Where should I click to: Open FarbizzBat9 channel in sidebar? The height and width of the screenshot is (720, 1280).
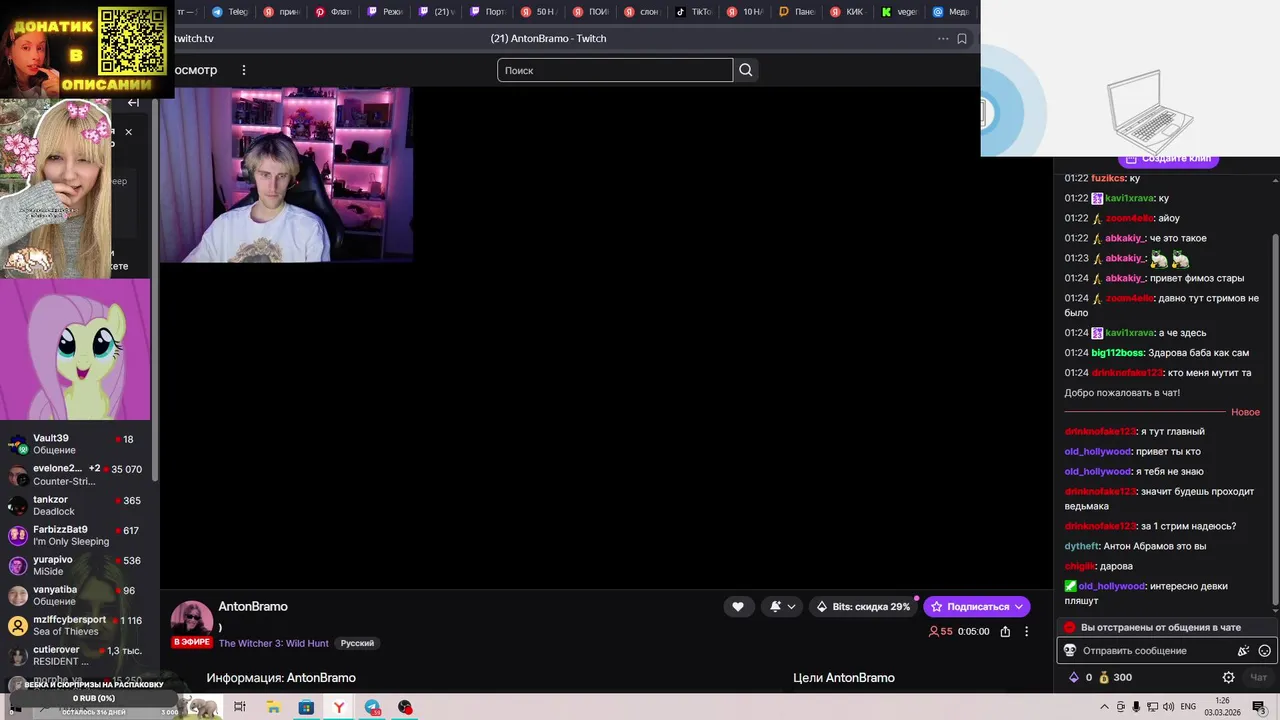[x=78, y=535]
